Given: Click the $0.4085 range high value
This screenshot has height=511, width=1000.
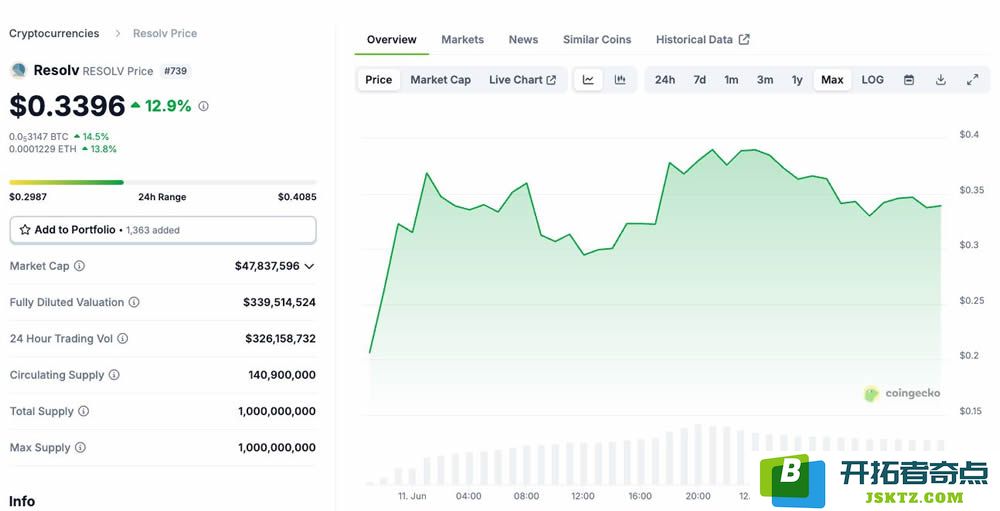Looking at the screenshot, I should point(297,196).
